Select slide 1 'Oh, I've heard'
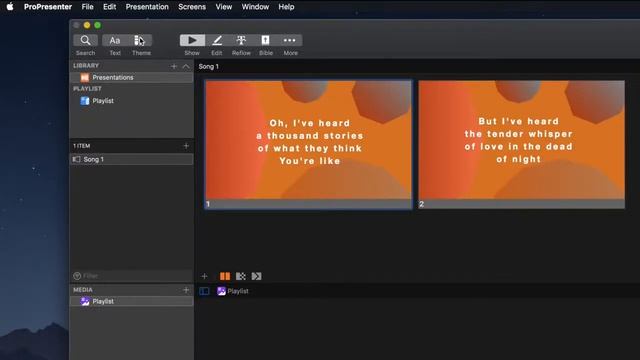The image size is (640, 360). coord(309,144)
